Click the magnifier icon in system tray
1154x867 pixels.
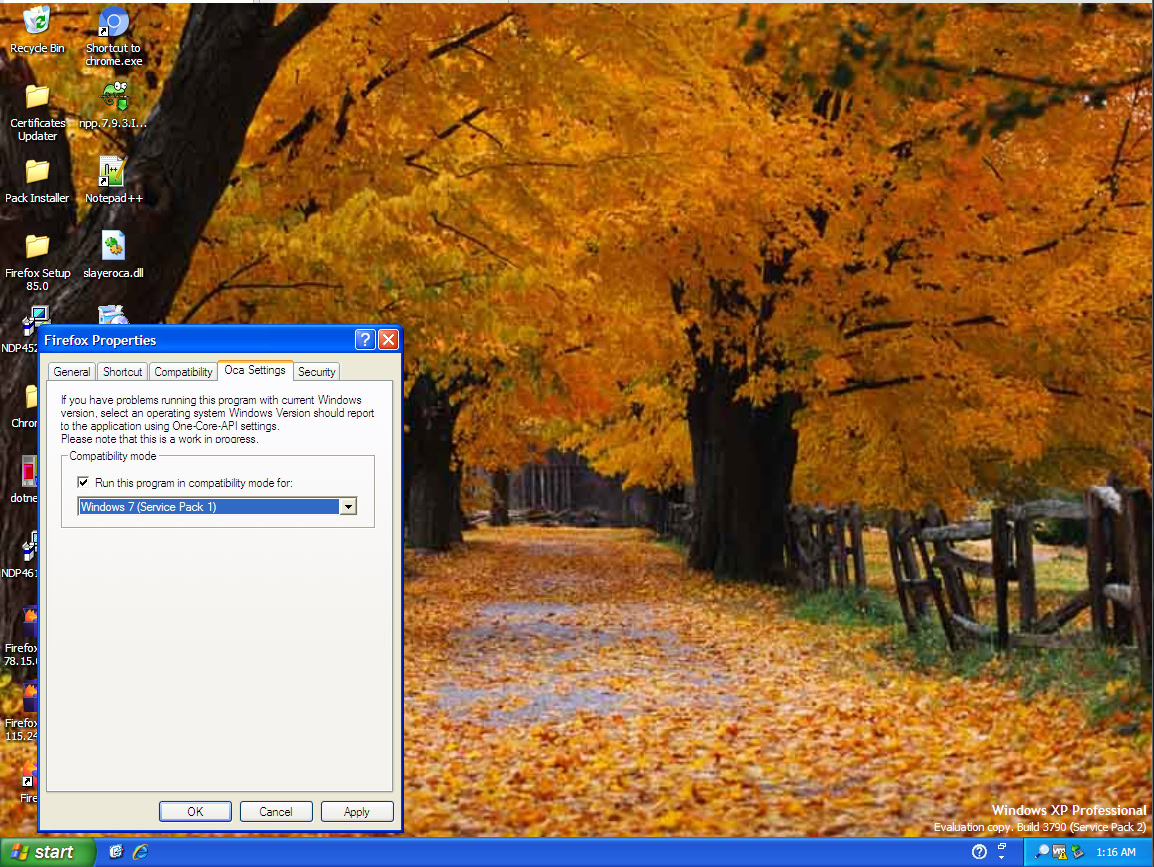tap(1041, 852)
